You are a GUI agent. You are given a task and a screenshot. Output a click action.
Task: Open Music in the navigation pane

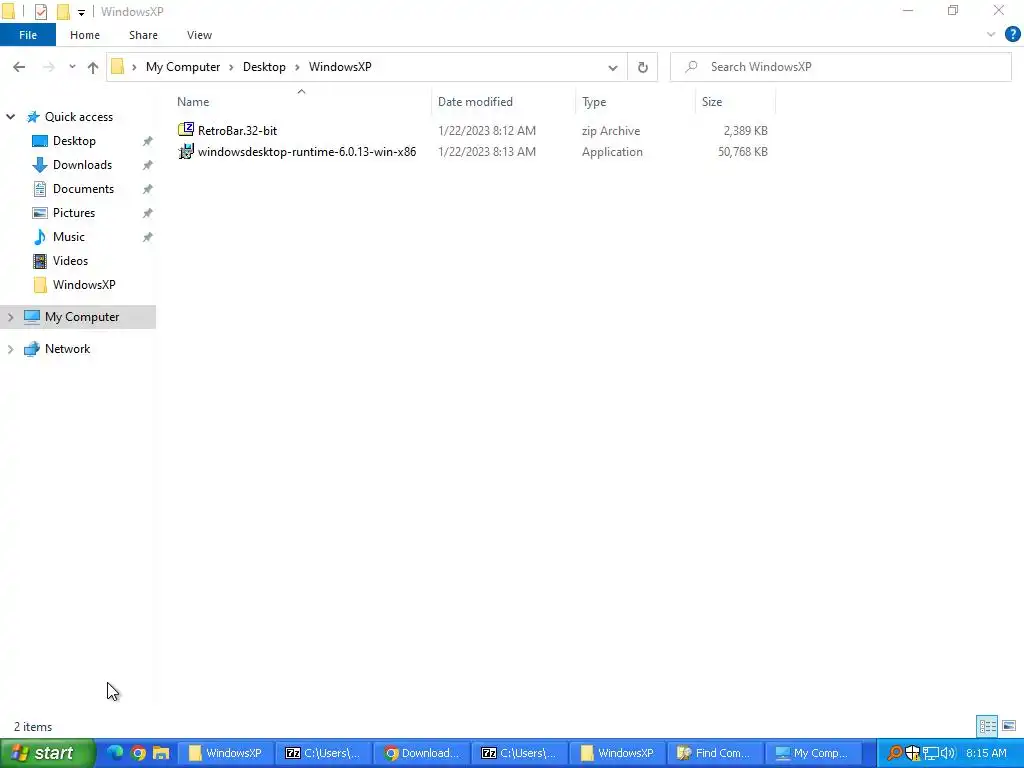(69, 237)
